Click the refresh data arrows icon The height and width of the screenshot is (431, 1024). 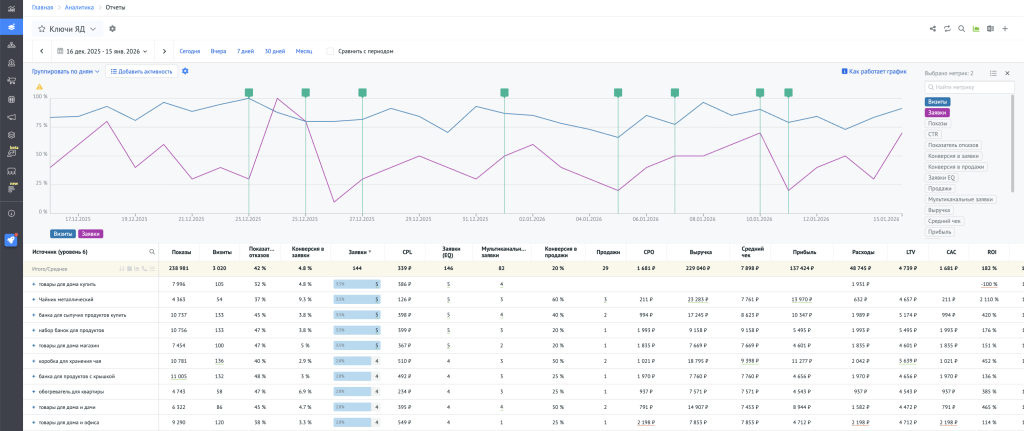(946, 29)
